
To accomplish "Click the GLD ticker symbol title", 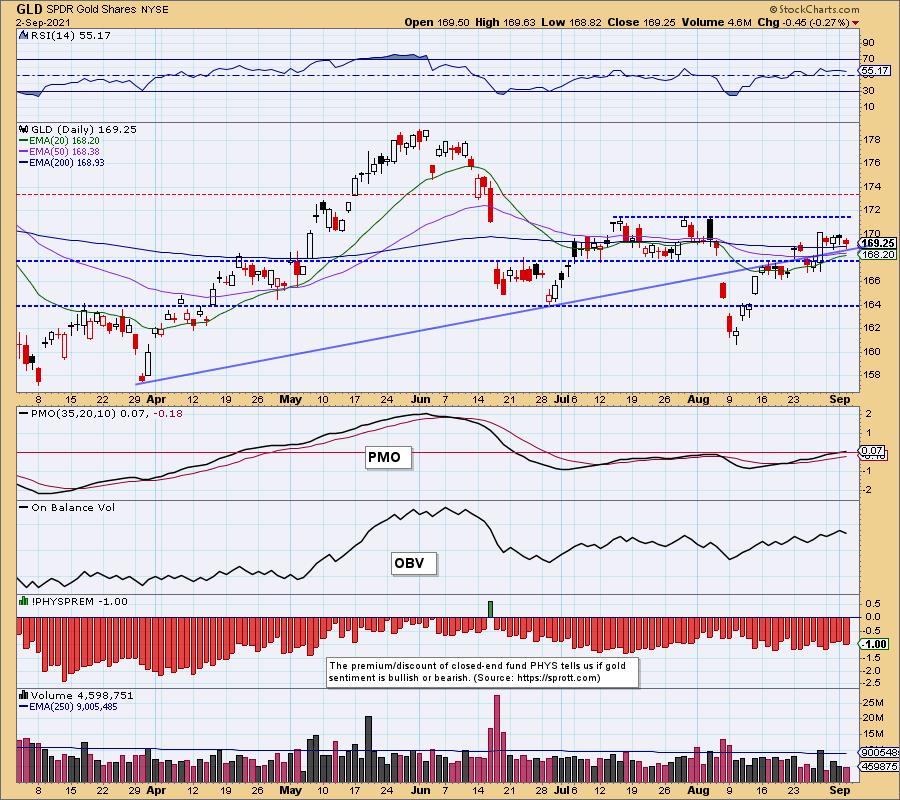I will coord(28,9).
